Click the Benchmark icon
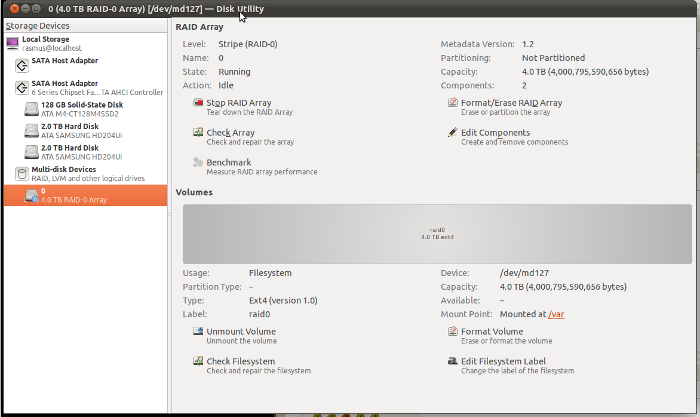700x417 pixels. pos(197,163)
